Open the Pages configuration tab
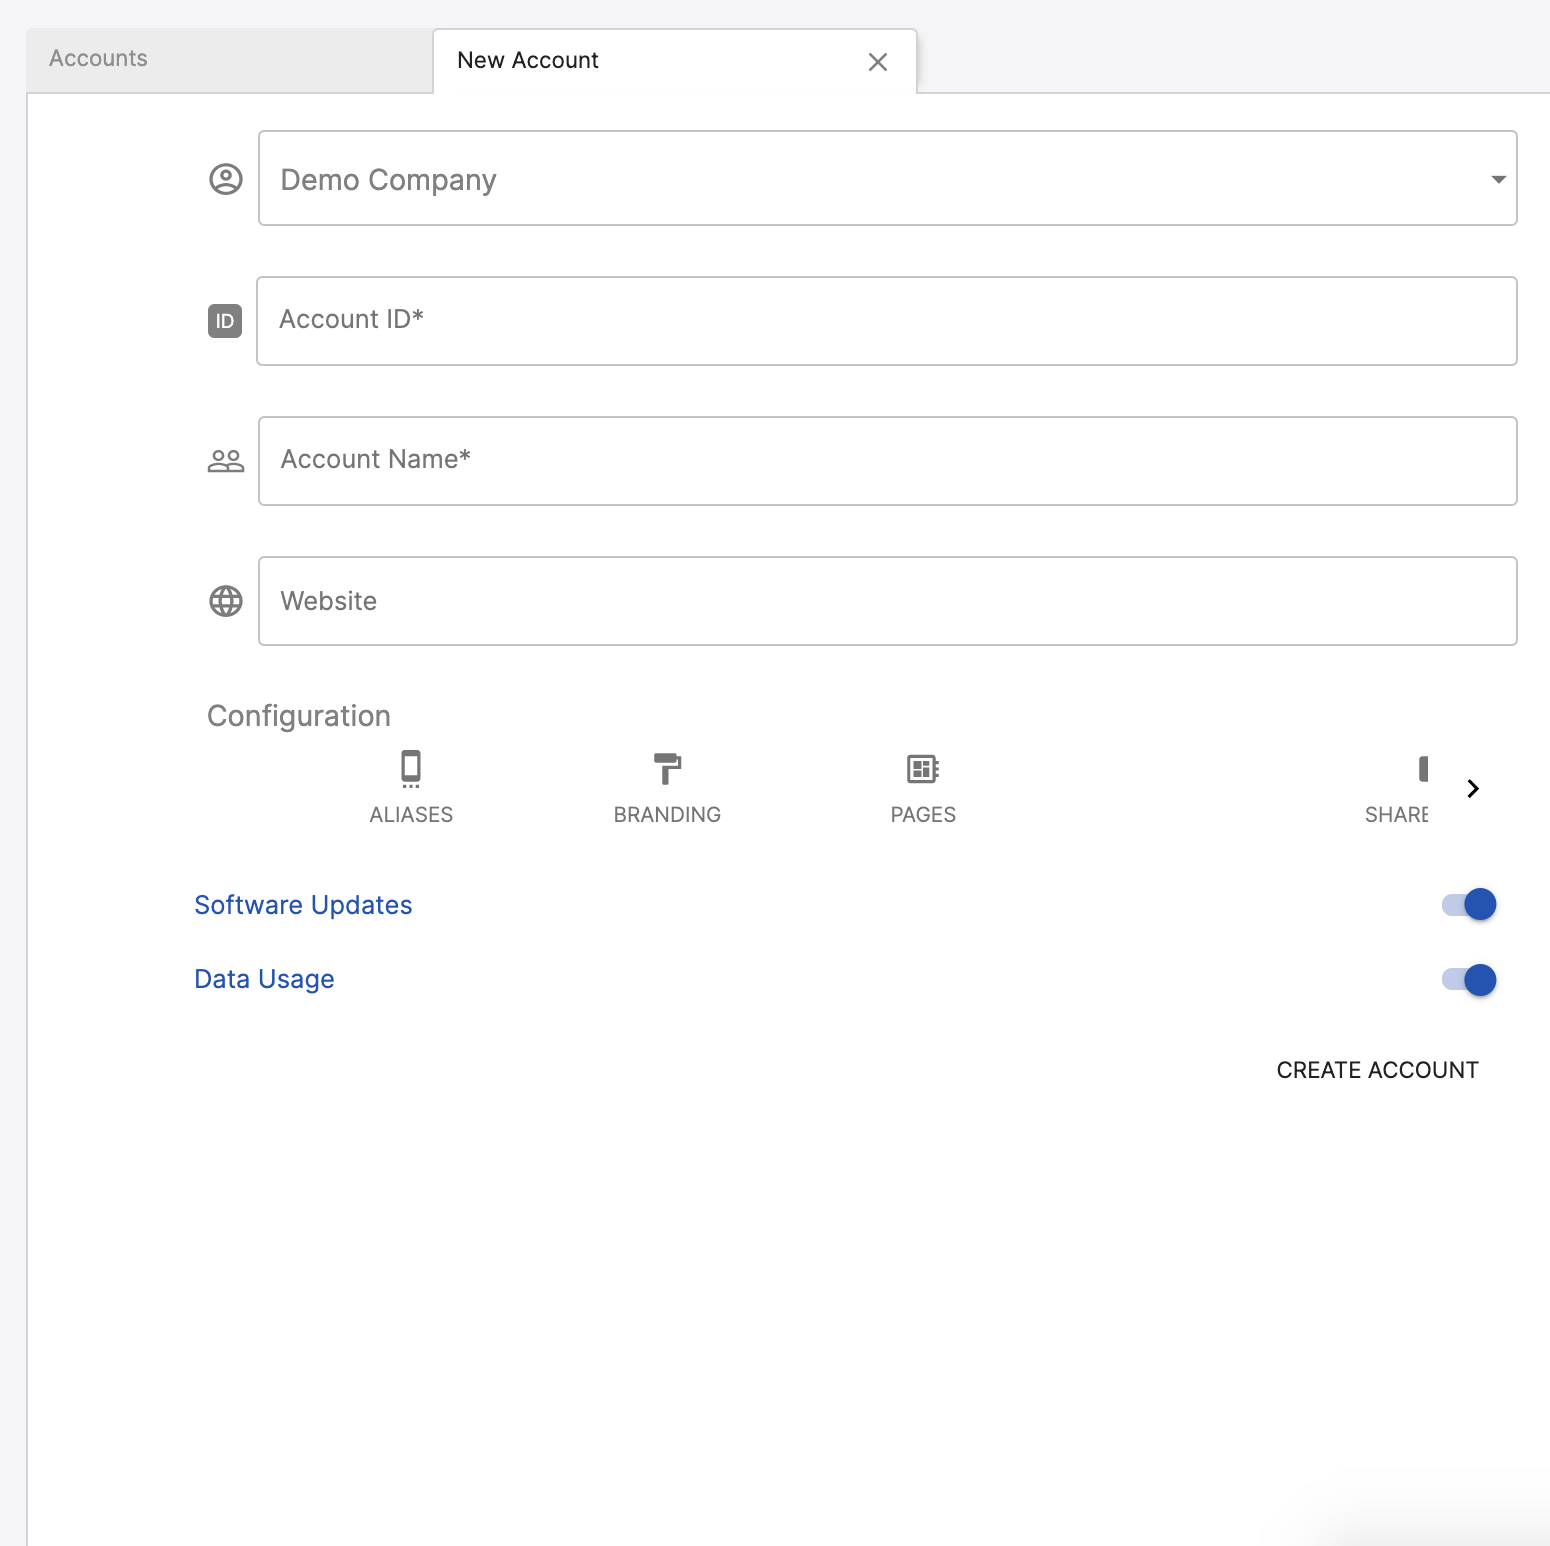 923,788
